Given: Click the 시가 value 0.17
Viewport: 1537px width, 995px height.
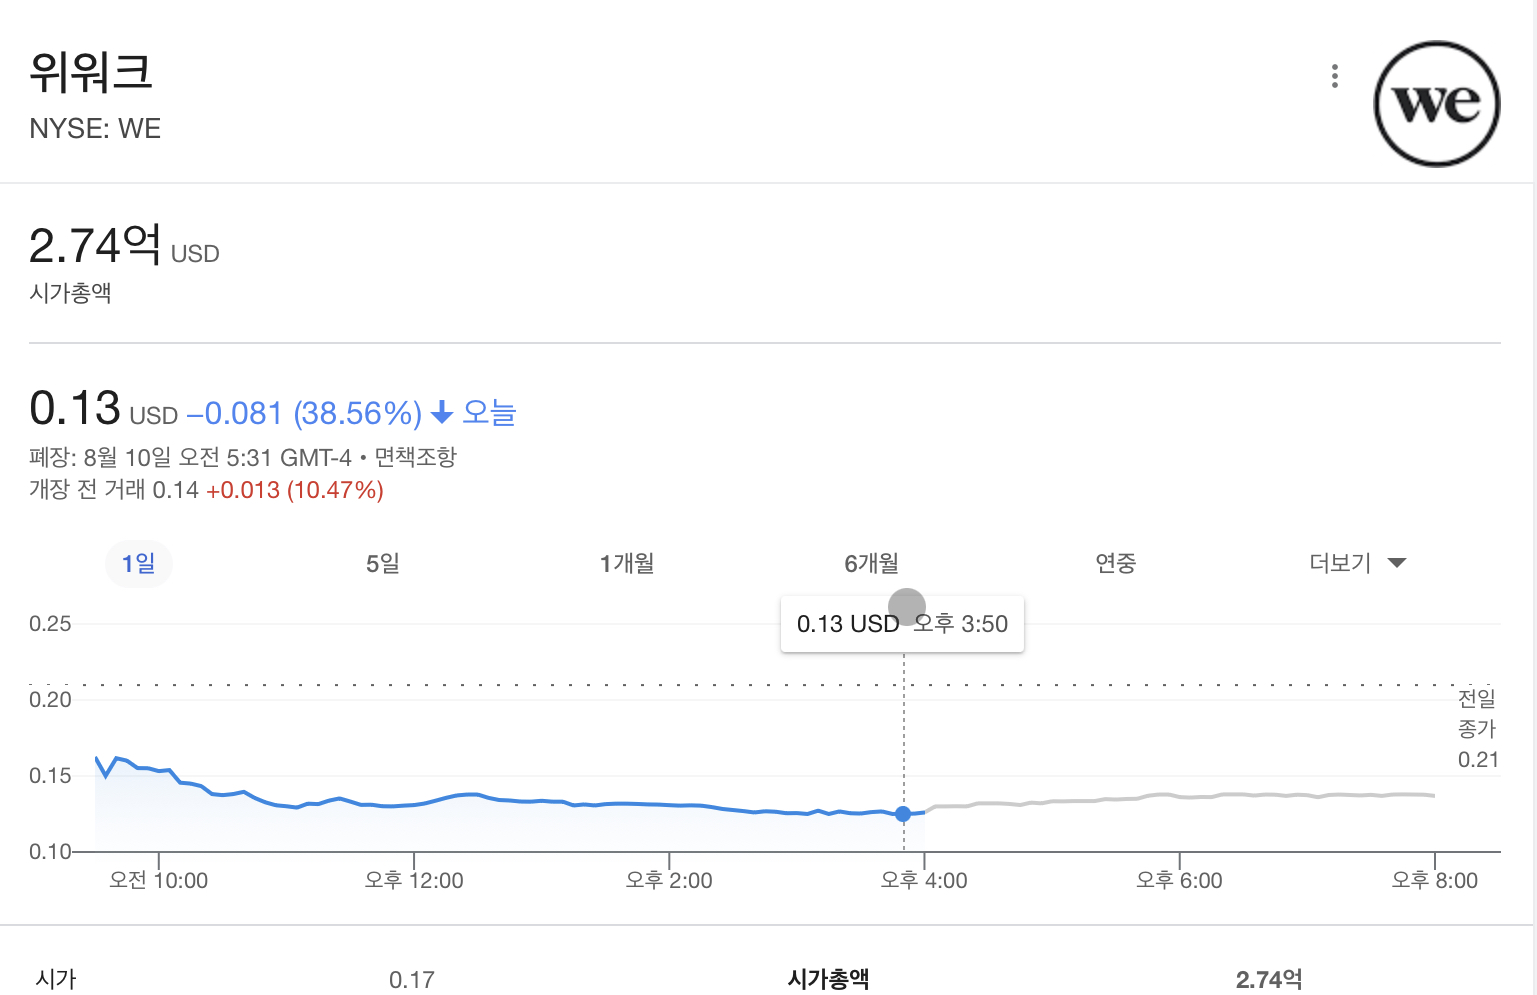Looking at the screenshot, I should click(412, 980).
